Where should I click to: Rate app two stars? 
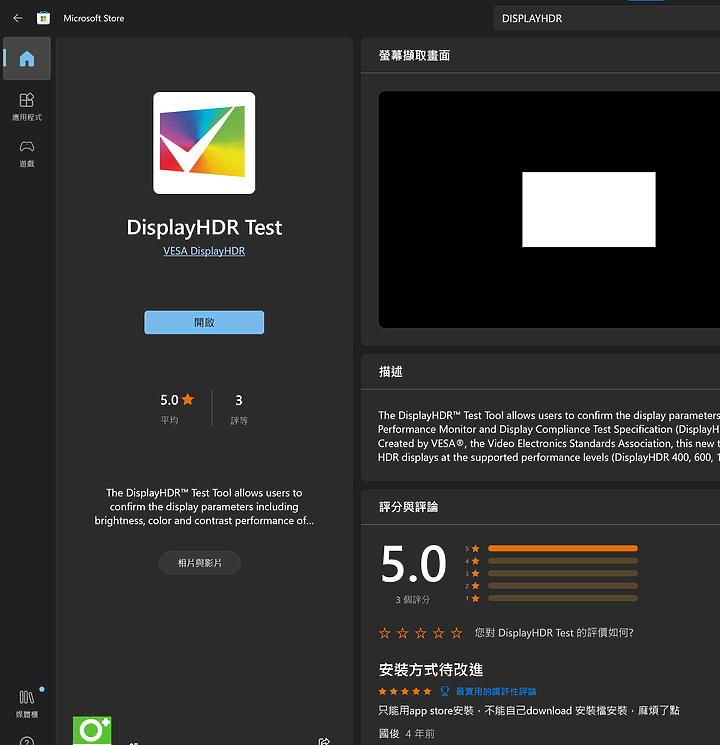(x=403, y=633)
